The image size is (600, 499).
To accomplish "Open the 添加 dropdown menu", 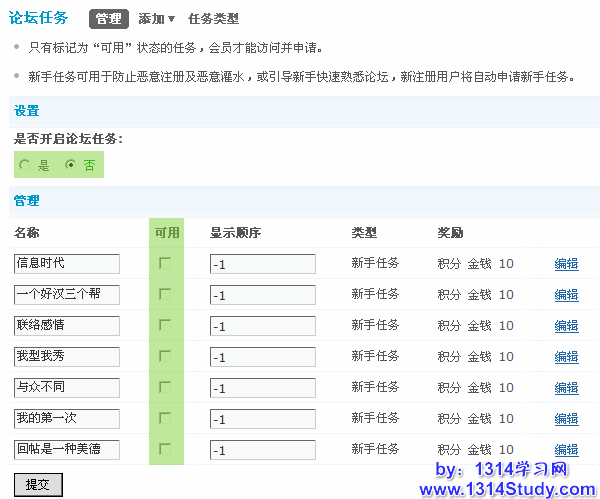I will coord(157,19).
